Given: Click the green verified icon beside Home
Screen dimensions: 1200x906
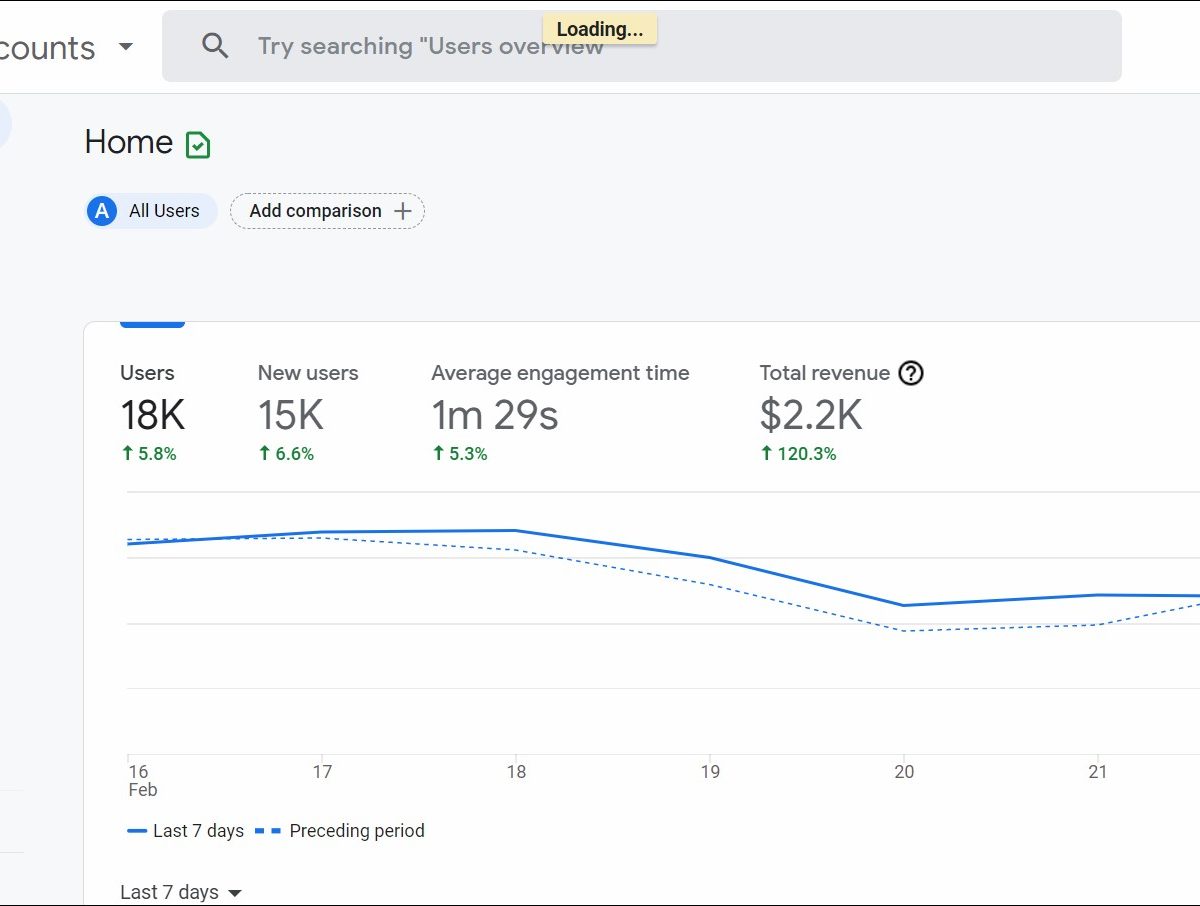Looking at the screenshot, I should click(198, 145).
